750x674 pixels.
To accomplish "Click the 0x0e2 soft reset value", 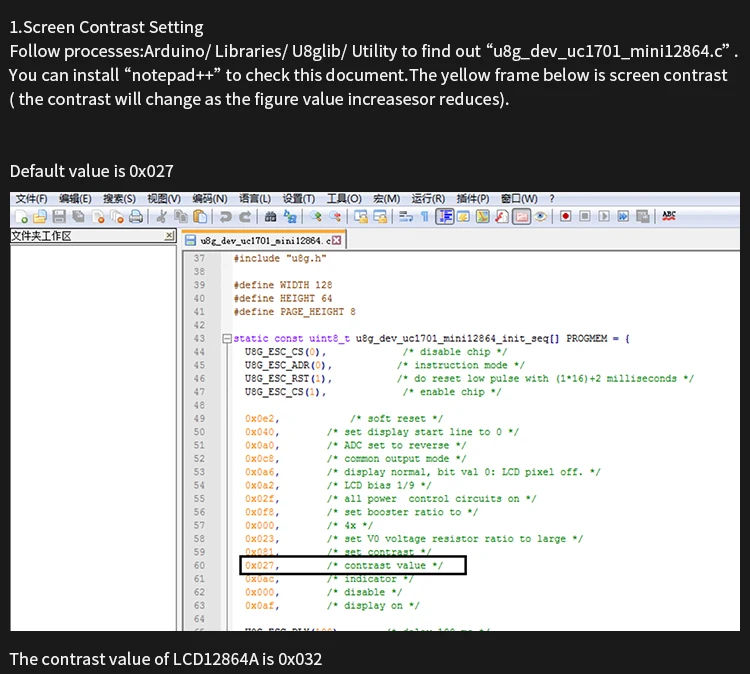I will point(260,419).
